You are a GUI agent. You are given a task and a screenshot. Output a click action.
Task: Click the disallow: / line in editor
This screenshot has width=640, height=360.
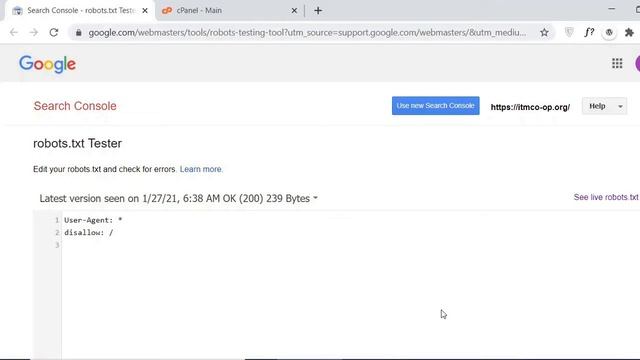click(x=89, y=232)
